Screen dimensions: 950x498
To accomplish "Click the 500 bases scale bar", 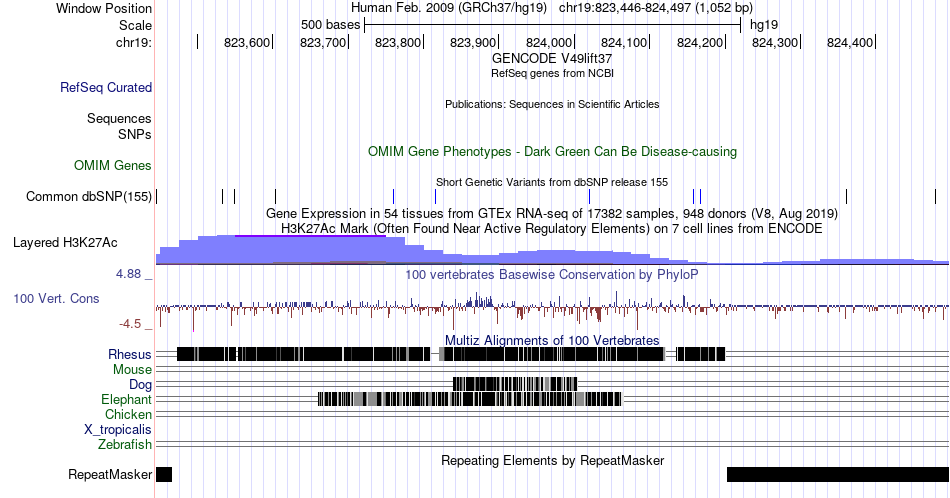I will tap(552, 25).
